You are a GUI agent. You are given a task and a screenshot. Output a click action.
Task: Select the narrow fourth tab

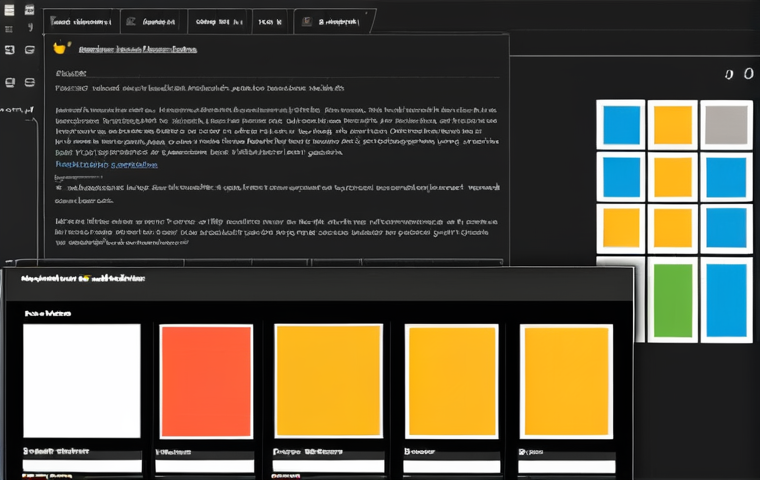click(x=272, y=21)
